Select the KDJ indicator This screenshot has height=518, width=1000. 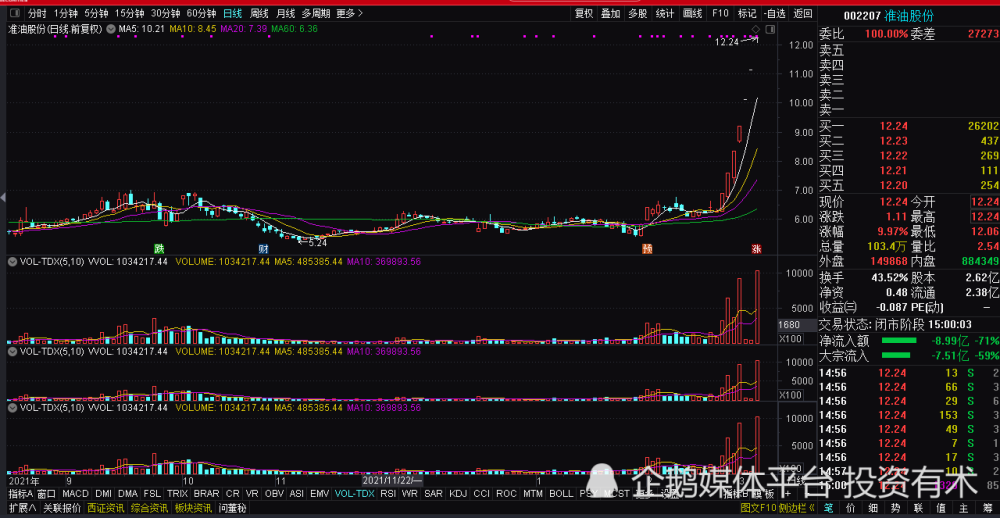click(458, 494)
